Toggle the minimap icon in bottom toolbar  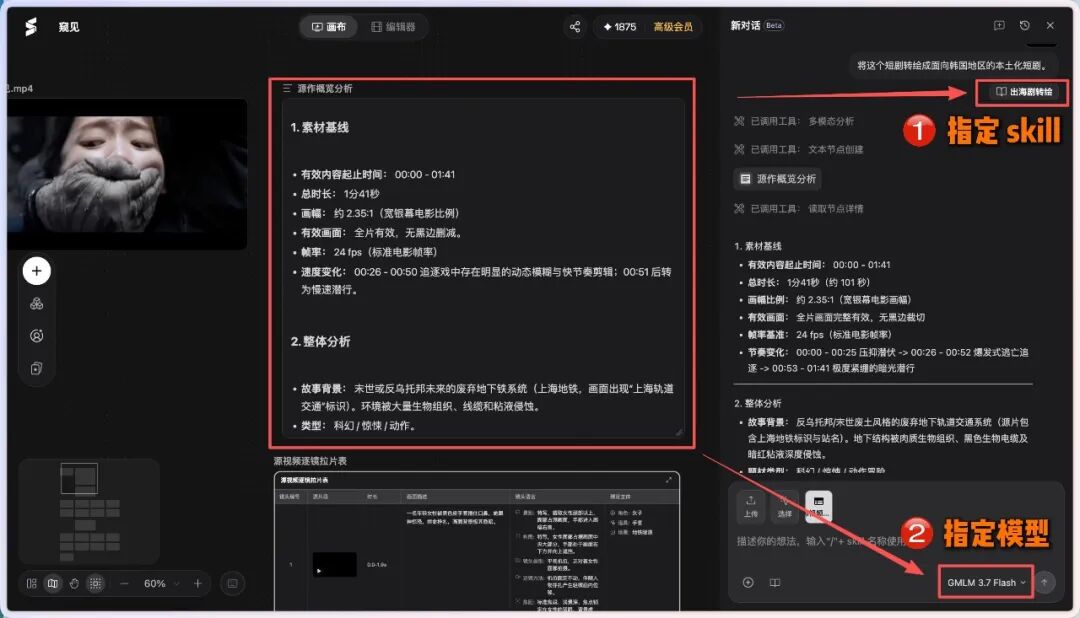(x=52, y=584)
